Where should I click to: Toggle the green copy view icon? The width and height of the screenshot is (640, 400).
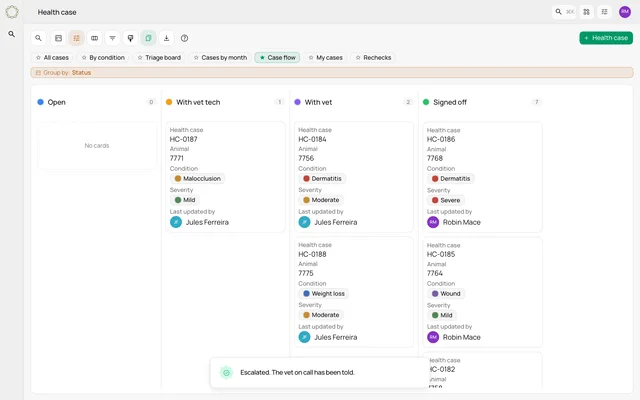coord(148,38)
